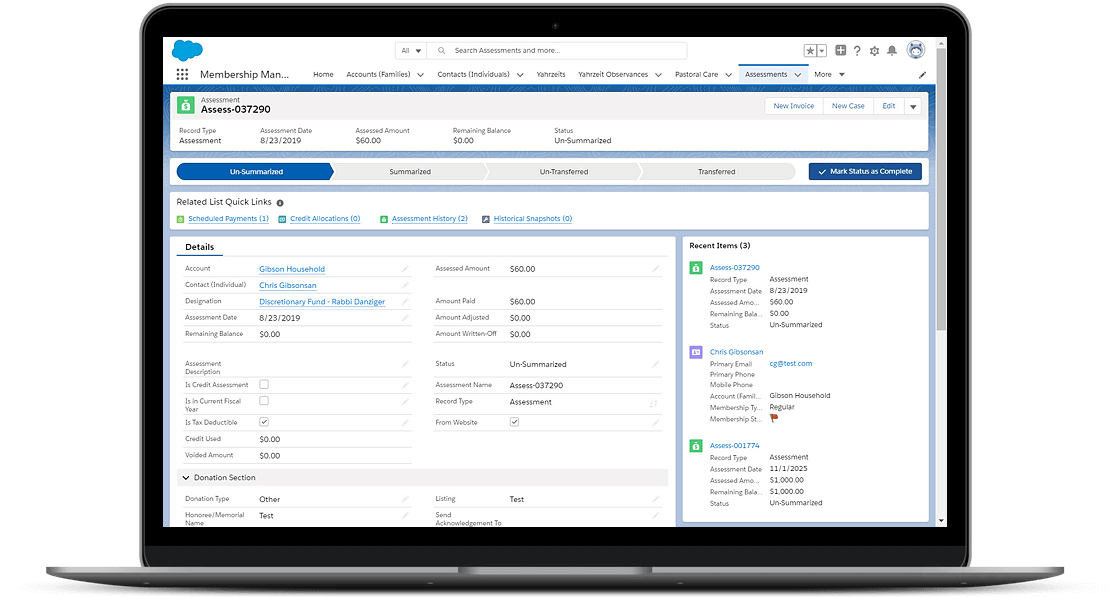1111x598 pixels.
Task: Open the Pastoral Care tab
Action: pyautogui.click(x=697, y=74)
